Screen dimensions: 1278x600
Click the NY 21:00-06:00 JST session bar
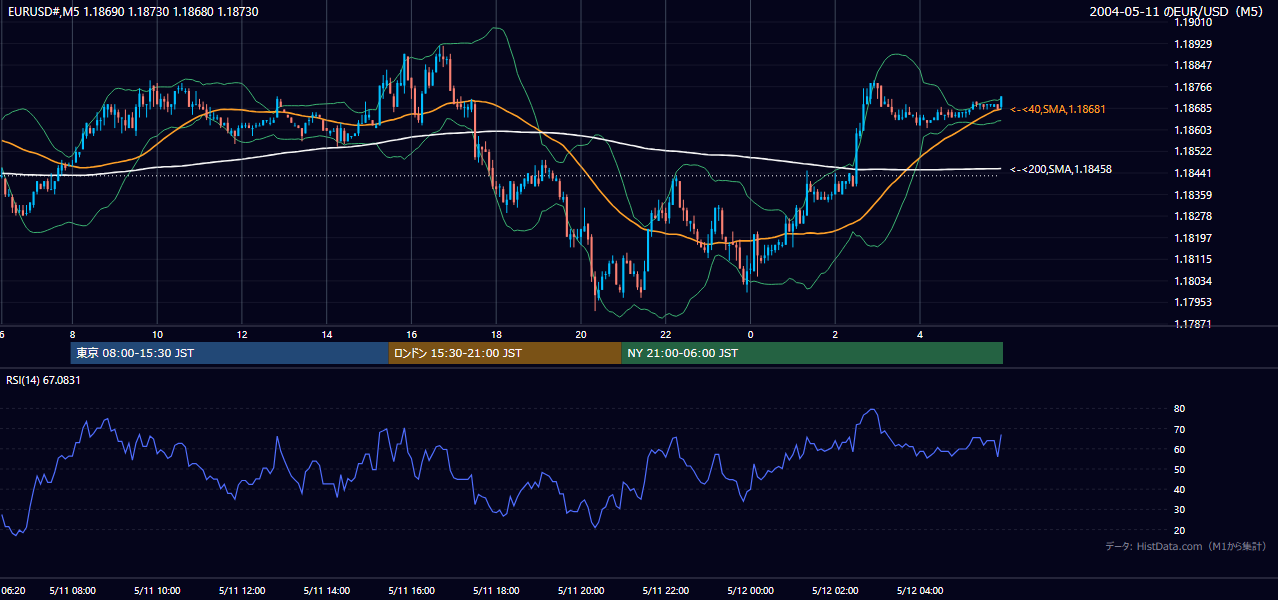point(812,353)
